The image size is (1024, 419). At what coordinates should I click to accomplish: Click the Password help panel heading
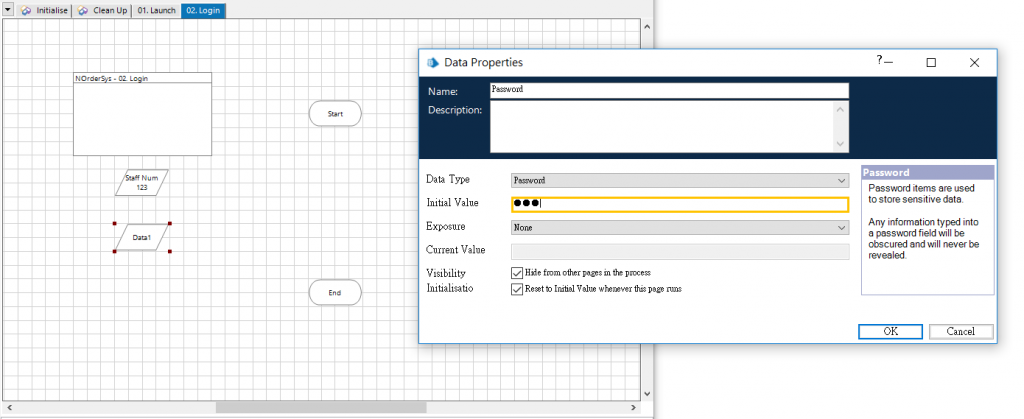(x=927, y=173)
